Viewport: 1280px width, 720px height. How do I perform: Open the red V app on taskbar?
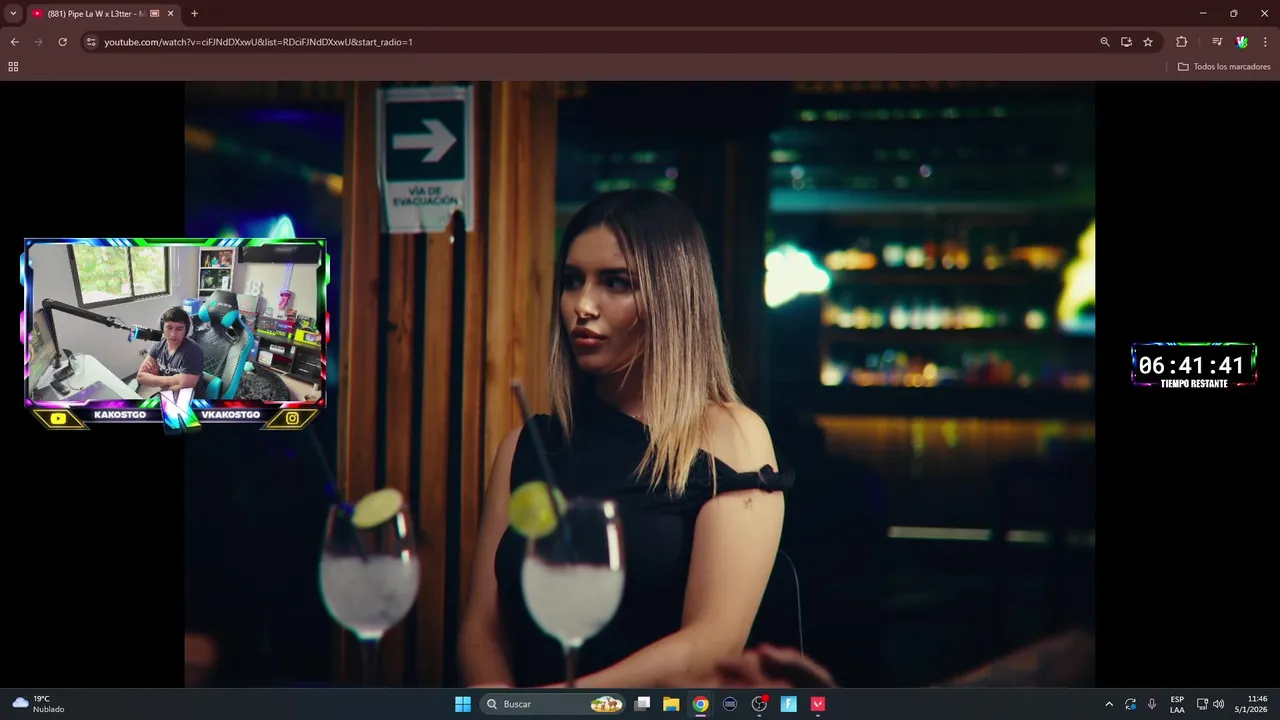(818, 704)
